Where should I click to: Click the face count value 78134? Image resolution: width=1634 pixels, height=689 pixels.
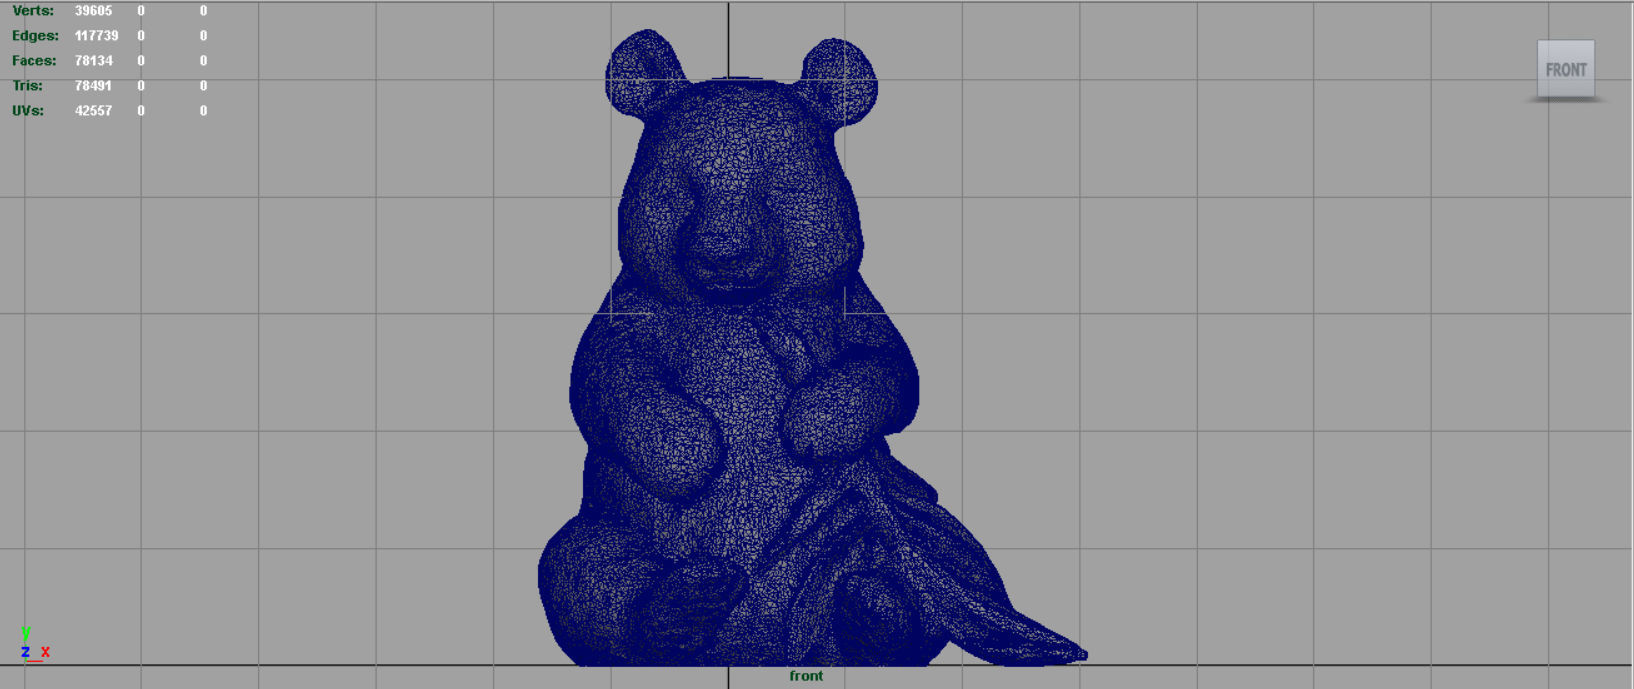93,61
